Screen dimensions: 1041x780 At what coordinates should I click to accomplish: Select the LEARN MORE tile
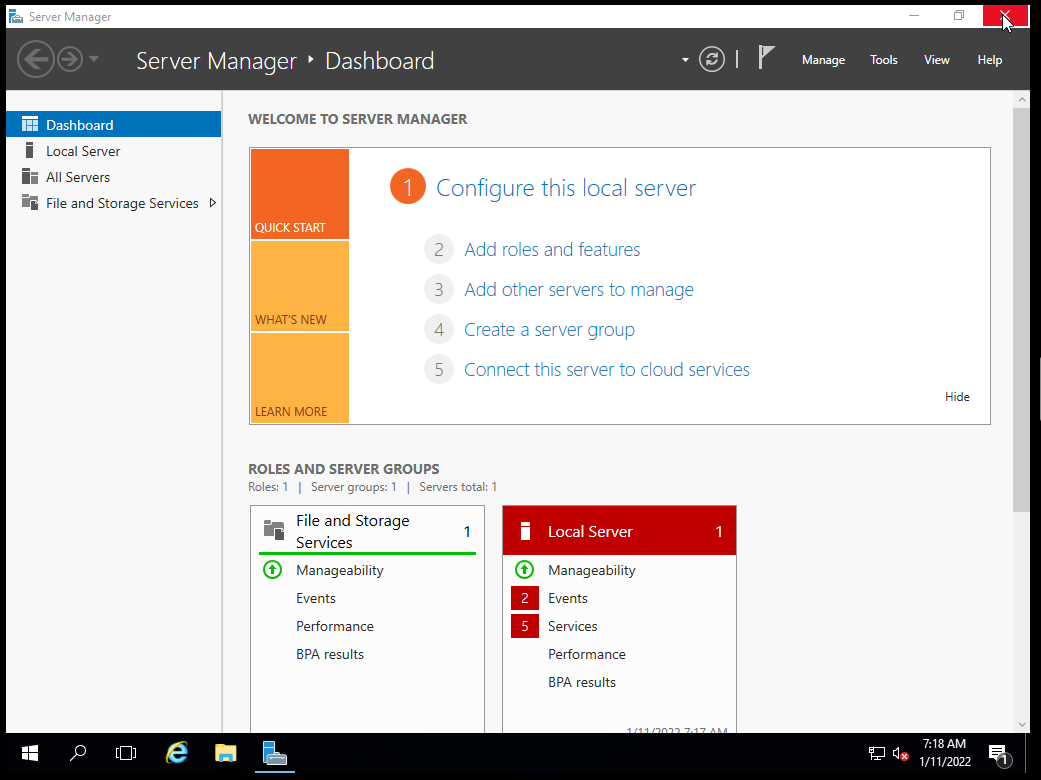pyautogui.click(x=300, y=378)
